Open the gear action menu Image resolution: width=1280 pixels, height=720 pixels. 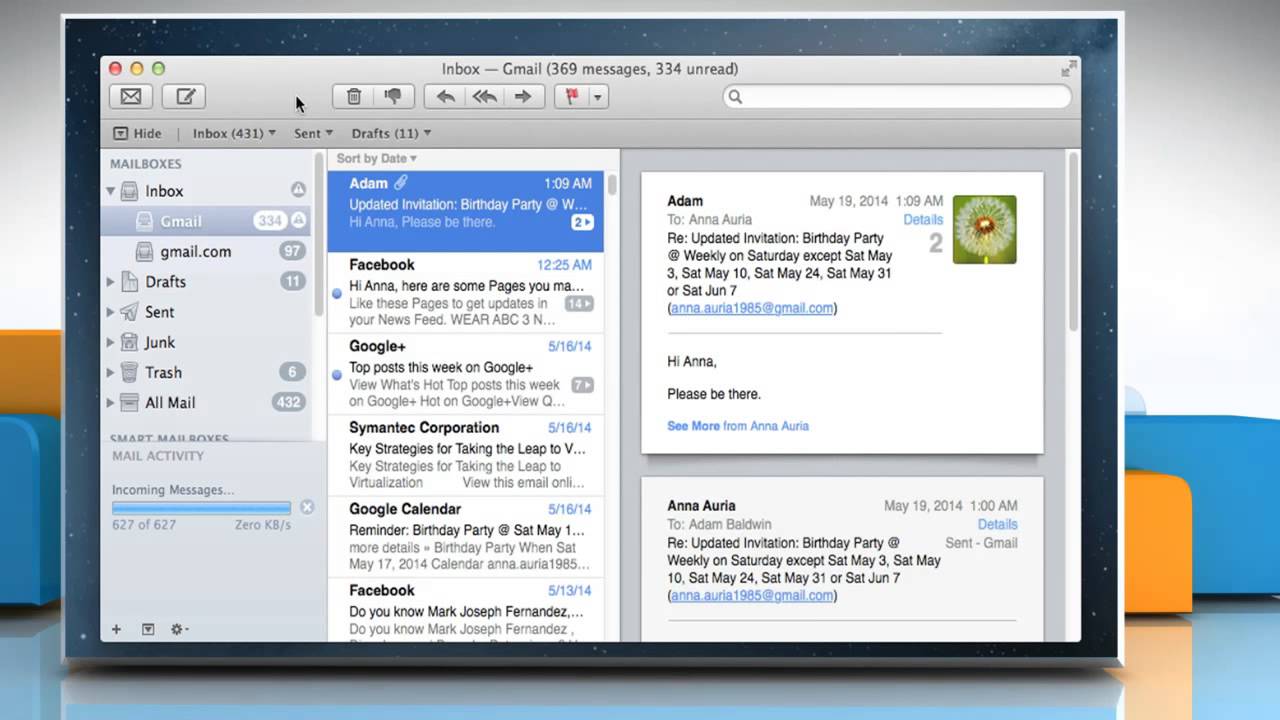(179, 629)
